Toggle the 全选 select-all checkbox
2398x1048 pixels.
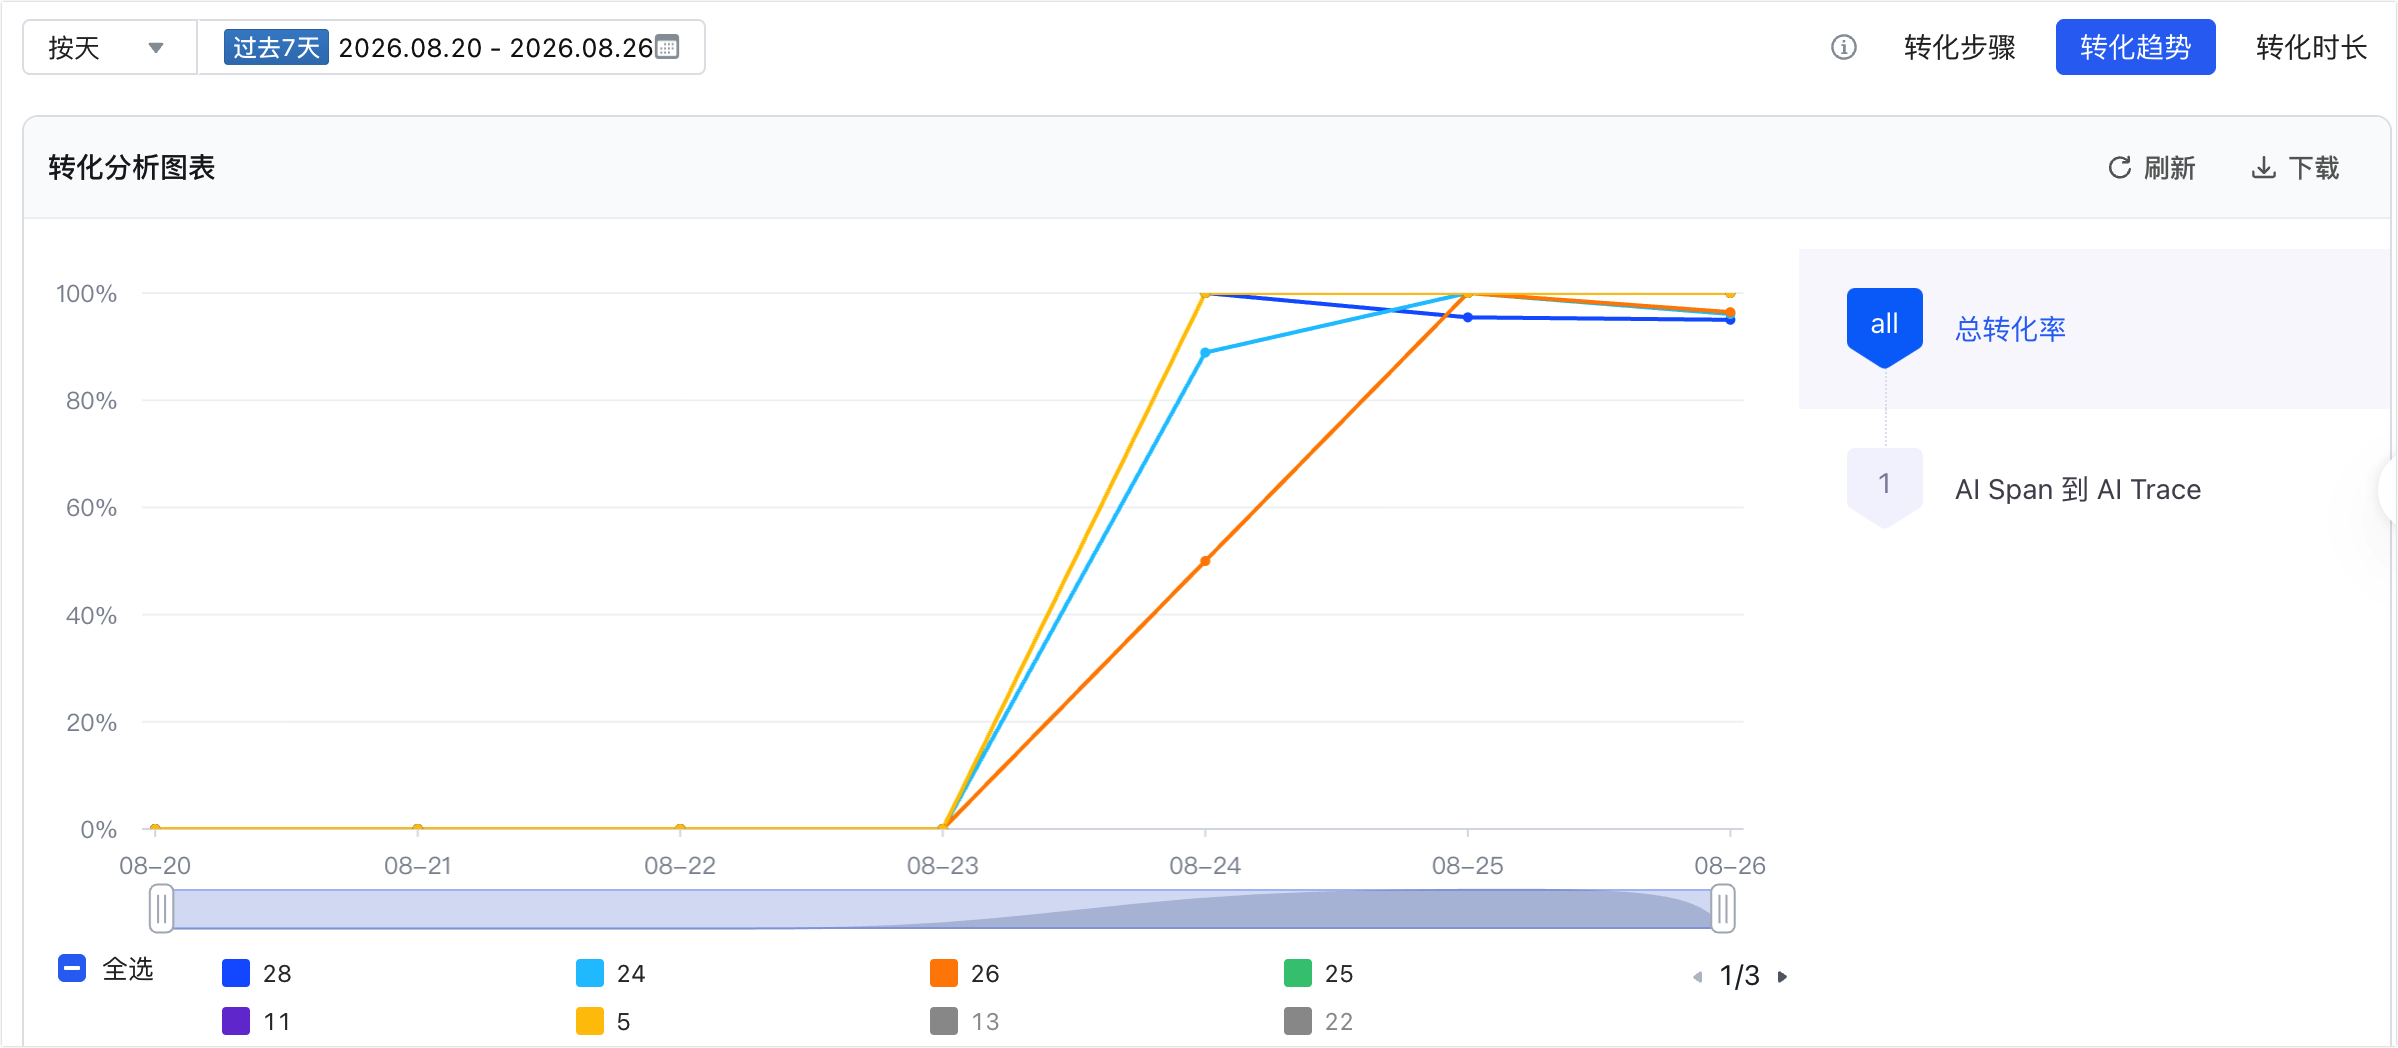coord(72,968)
